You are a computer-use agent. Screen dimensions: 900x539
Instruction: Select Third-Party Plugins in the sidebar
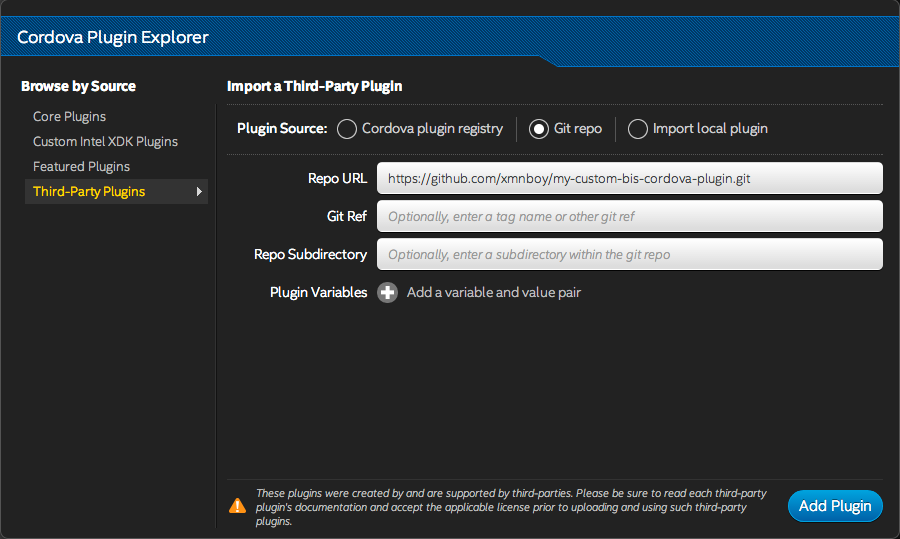89,192
